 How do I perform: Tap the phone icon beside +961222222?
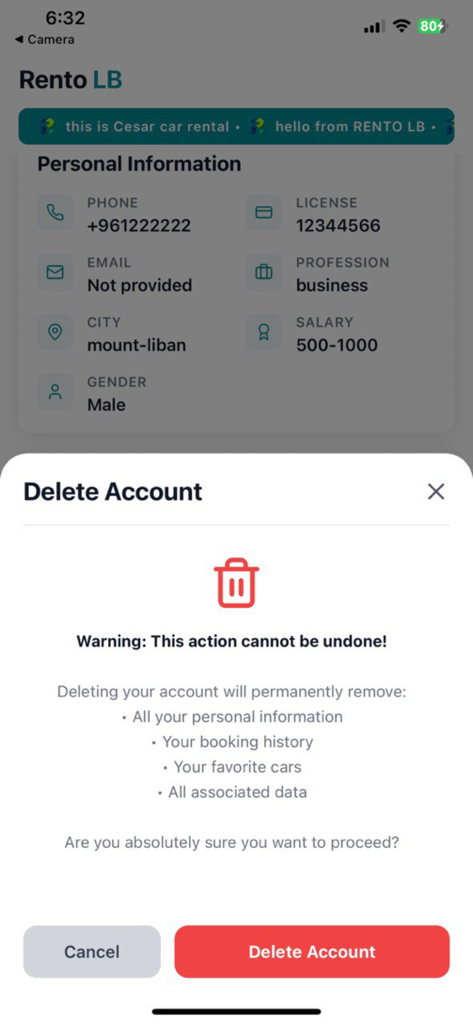click(x=56, y=213)
